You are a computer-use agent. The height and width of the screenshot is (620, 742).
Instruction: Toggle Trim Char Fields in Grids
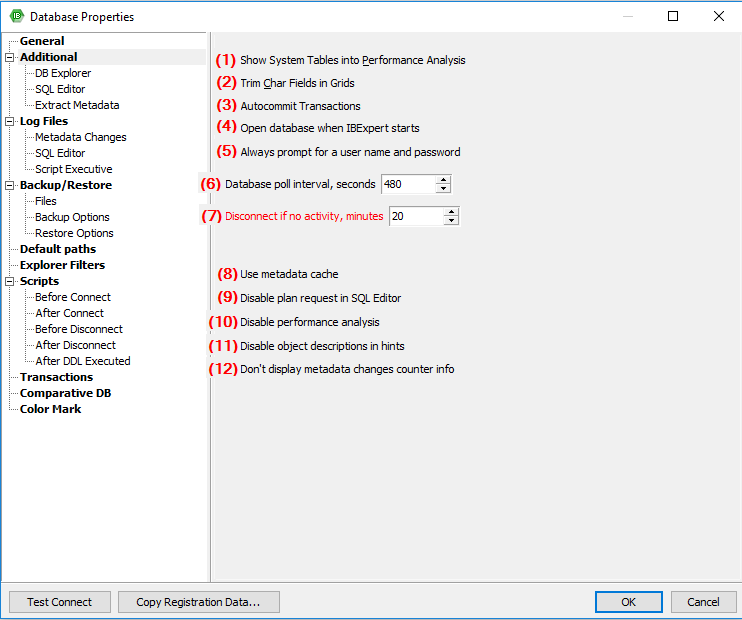(297, 83)
